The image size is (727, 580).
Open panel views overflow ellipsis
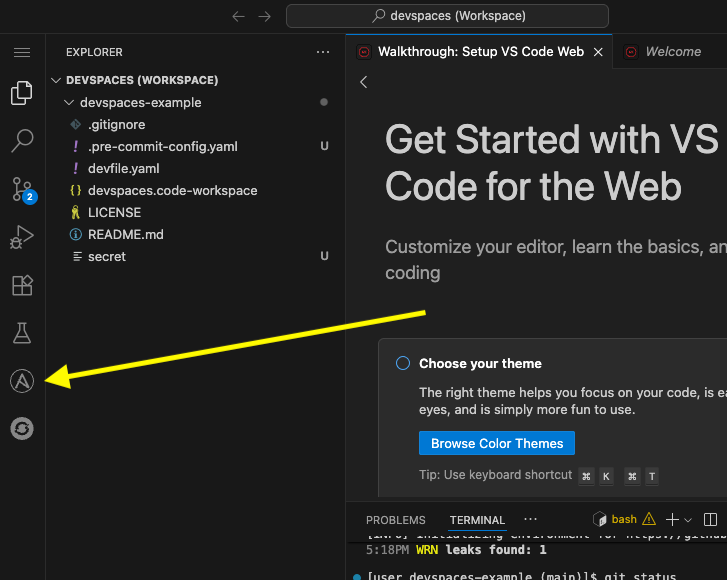pyautogui.click(x=530, y=519)
